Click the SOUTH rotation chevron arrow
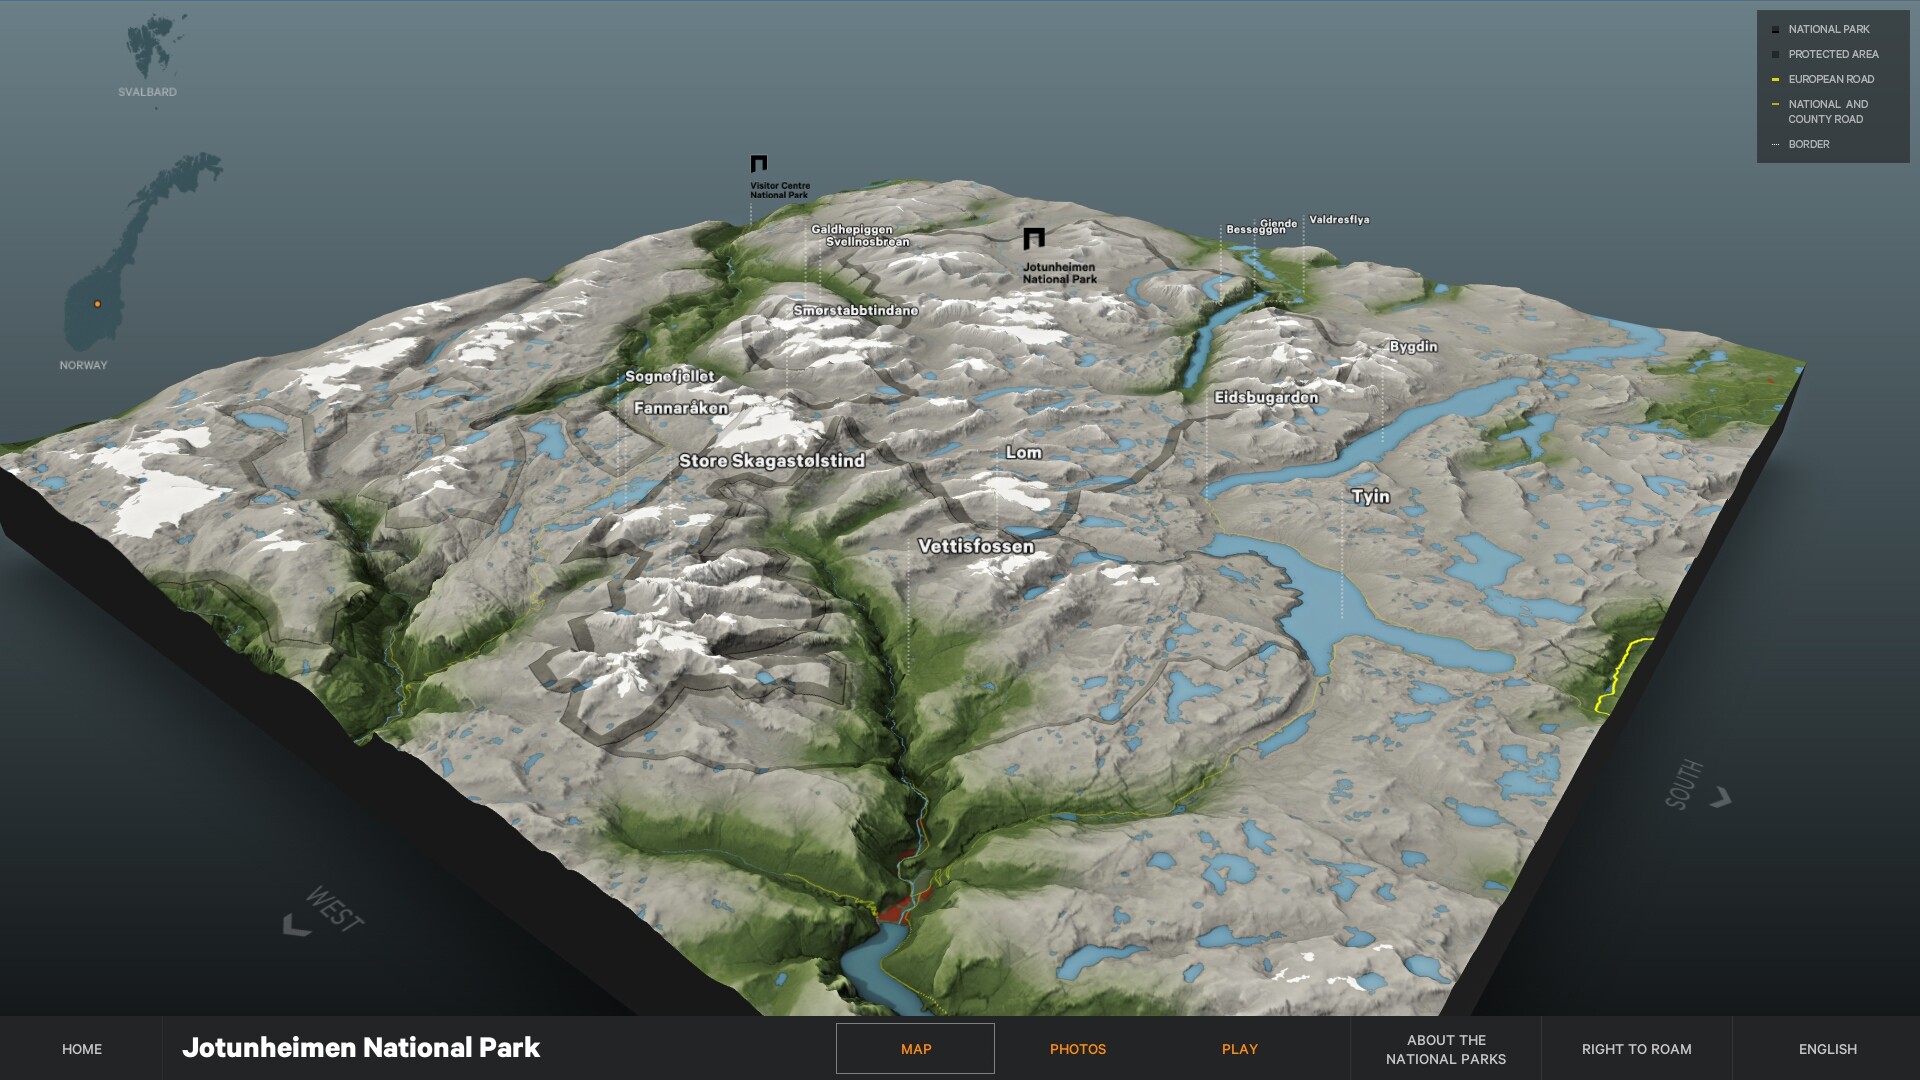The image size is (1920, 1080). (x=1721, y=794)
